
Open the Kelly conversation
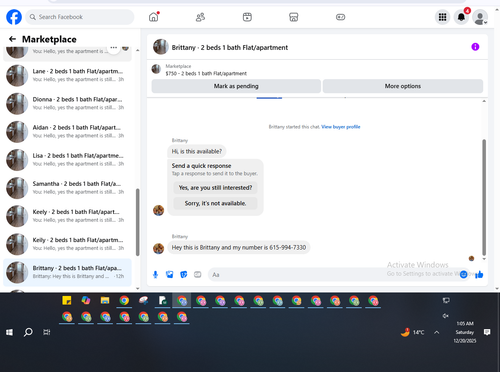67,244
